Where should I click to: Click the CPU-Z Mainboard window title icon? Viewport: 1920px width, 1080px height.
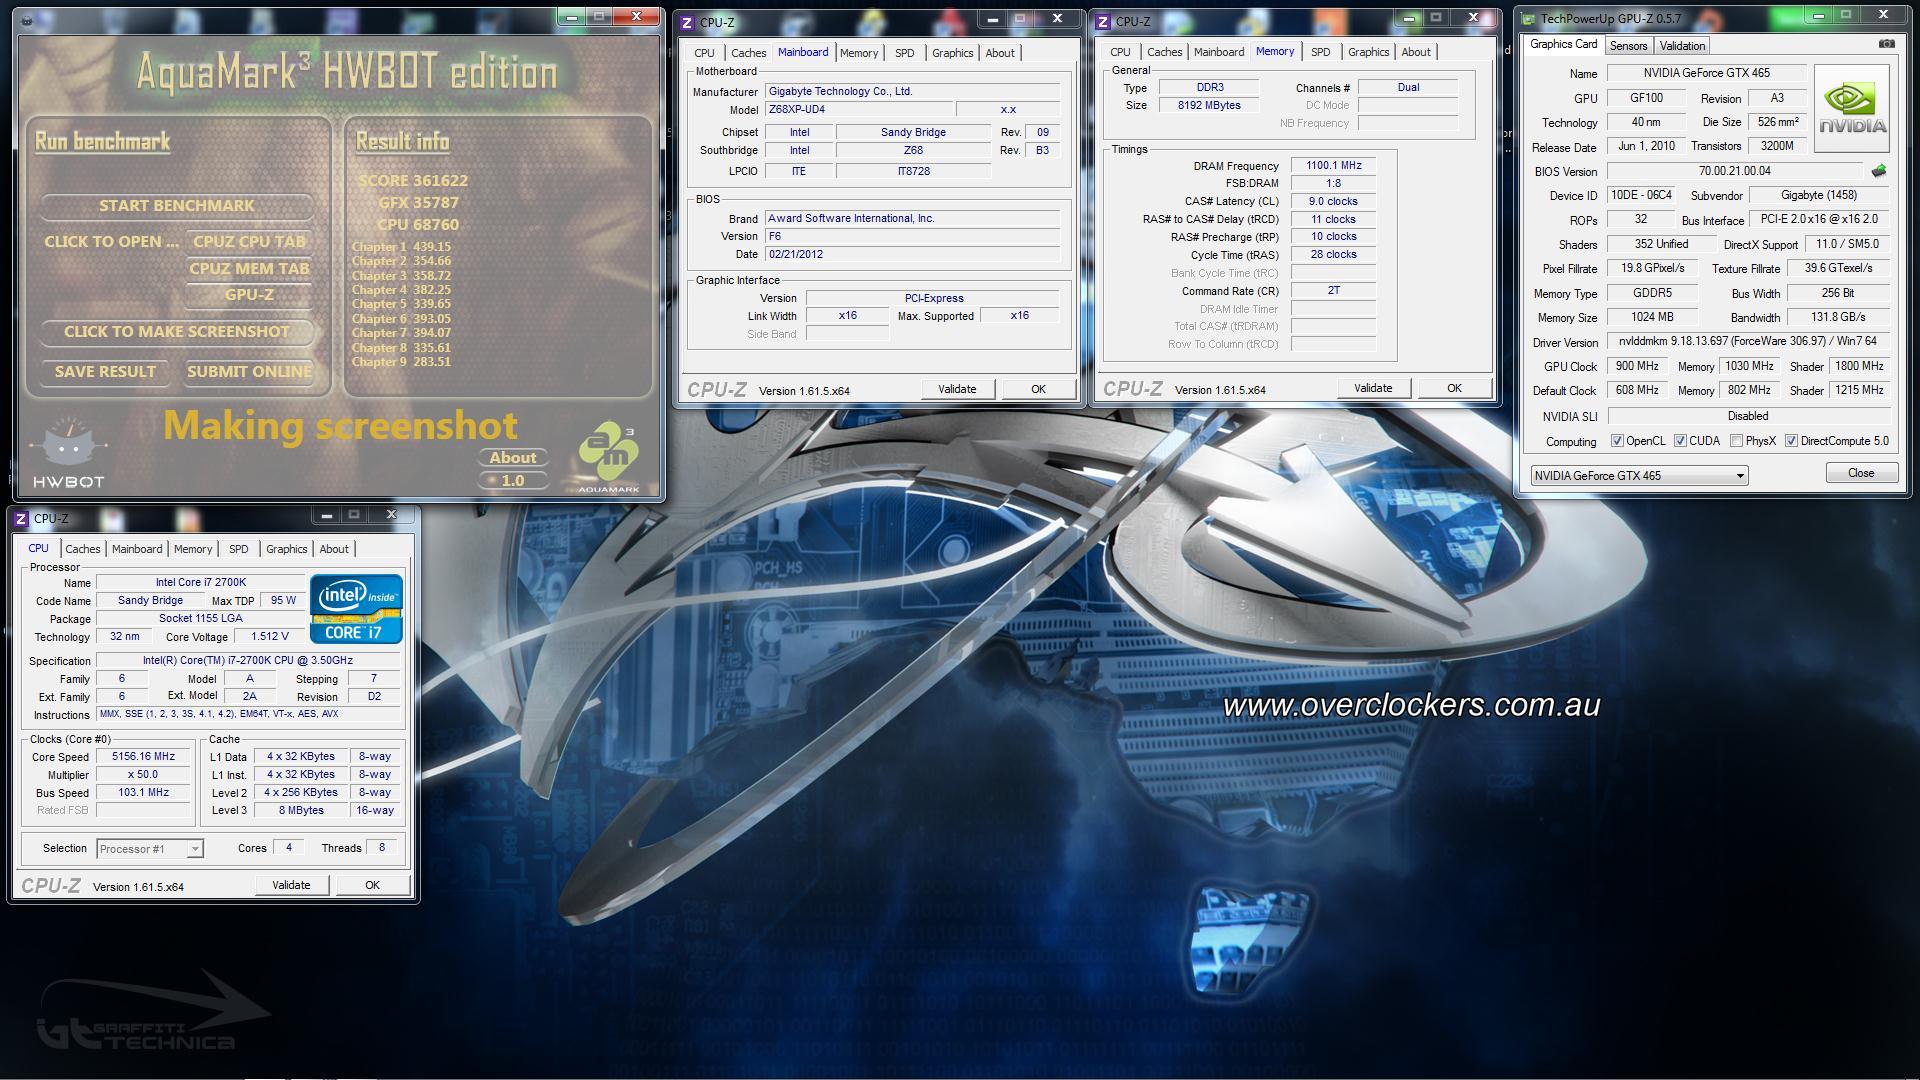[x=687, y=22]
